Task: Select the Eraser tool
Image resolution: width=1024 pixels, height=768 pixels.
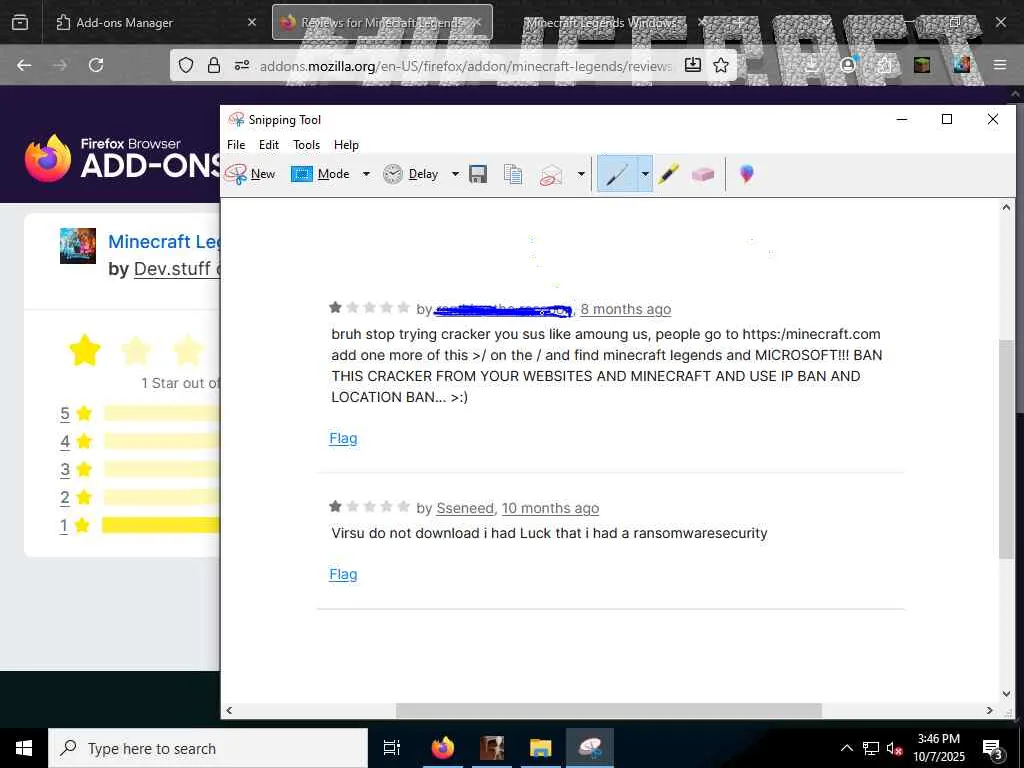Action: pyautogui.click(x=703, y=174)
